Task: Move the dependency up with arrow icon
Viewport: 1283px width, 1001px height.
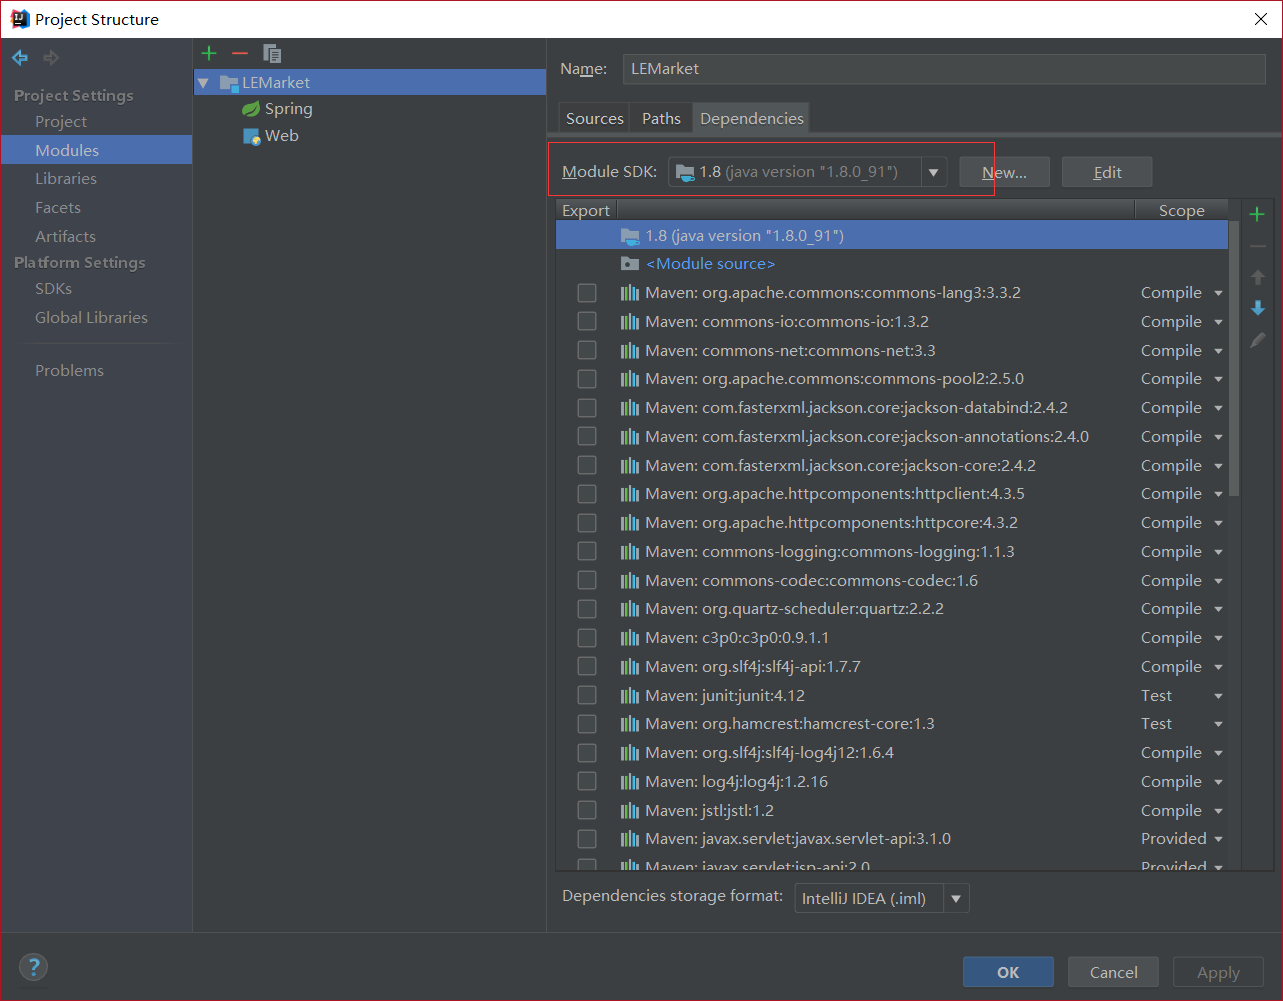Action: pos(1257,277)
